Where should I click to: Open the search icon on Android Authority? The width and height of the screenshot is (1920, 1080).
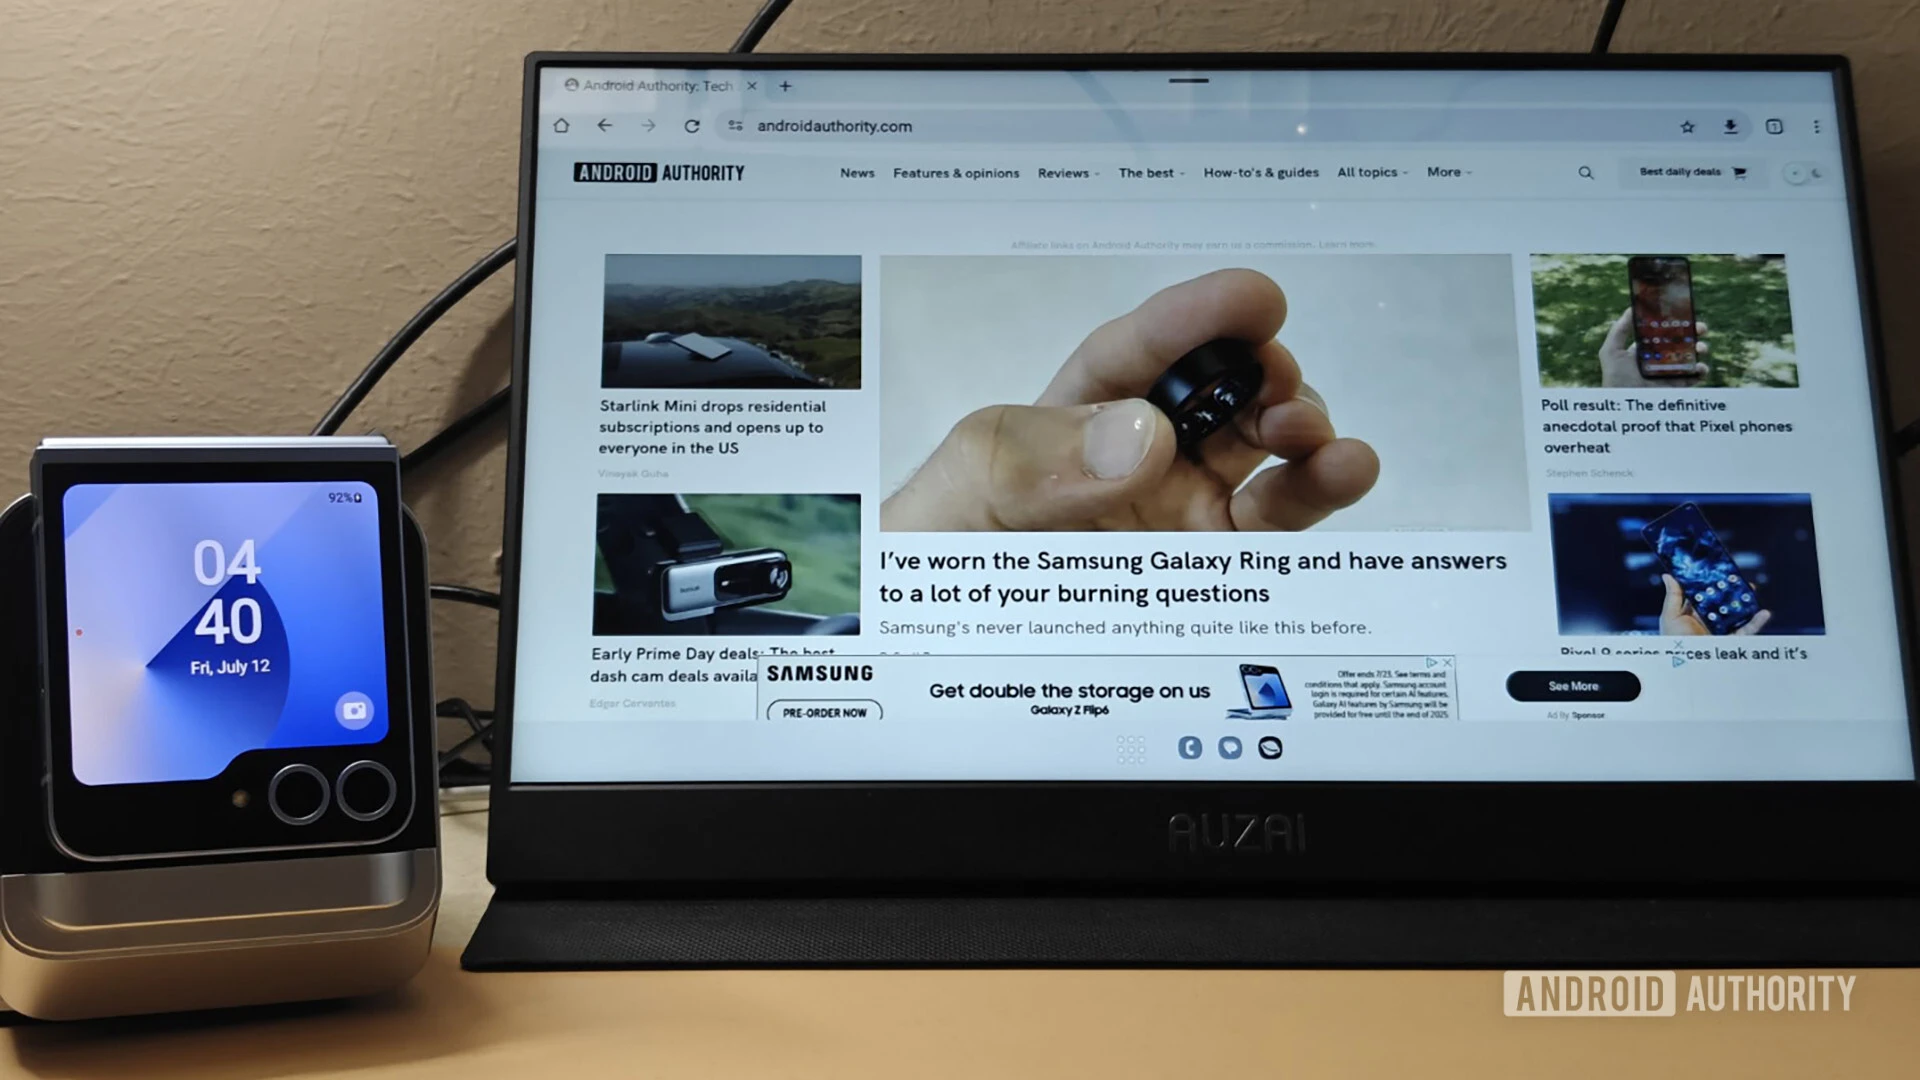click(1588, 173)
